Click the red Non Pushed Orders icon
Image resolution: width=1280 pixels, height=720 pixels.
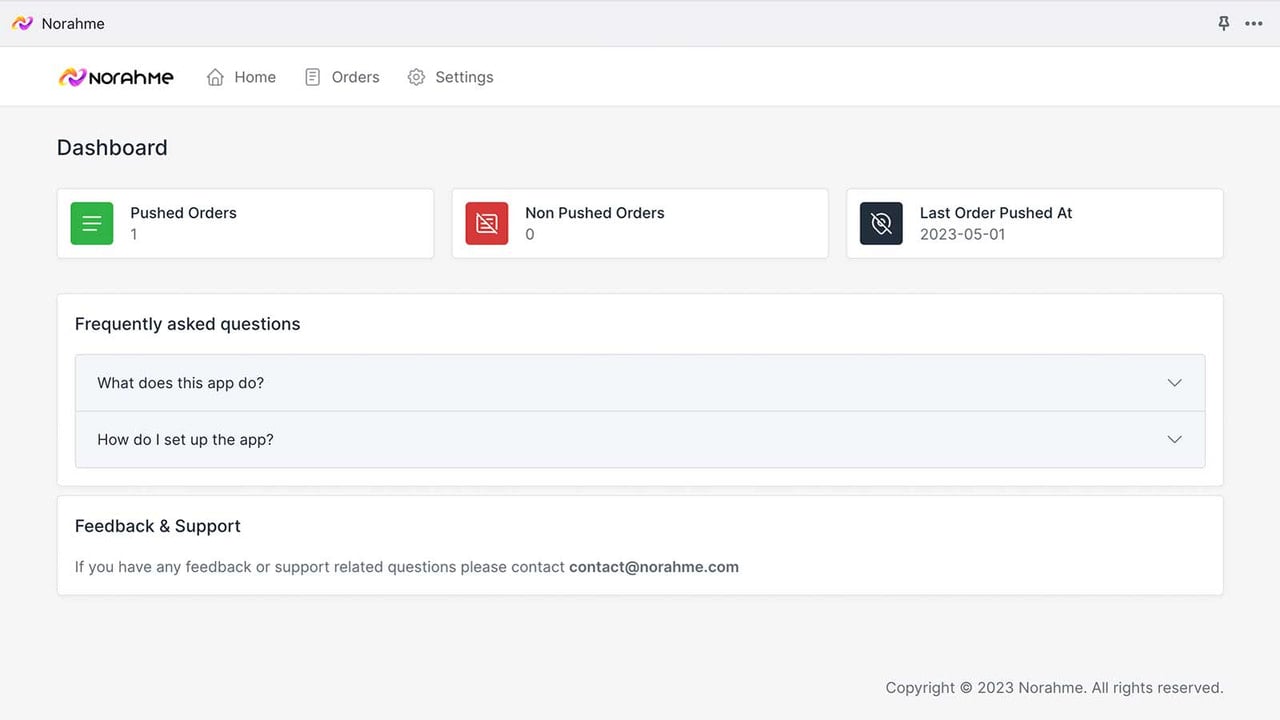pyautogui.click(x=487, y=224)
